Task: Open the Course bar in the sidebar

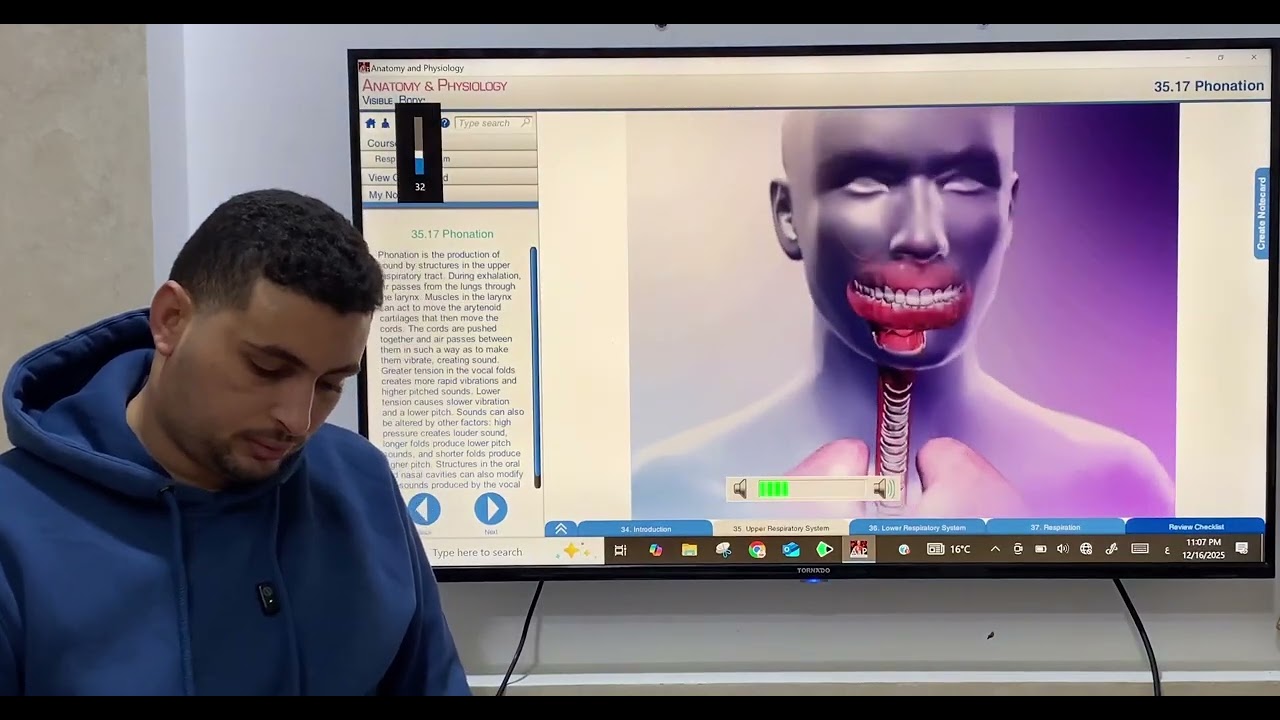Action: [x=450, y=143]
